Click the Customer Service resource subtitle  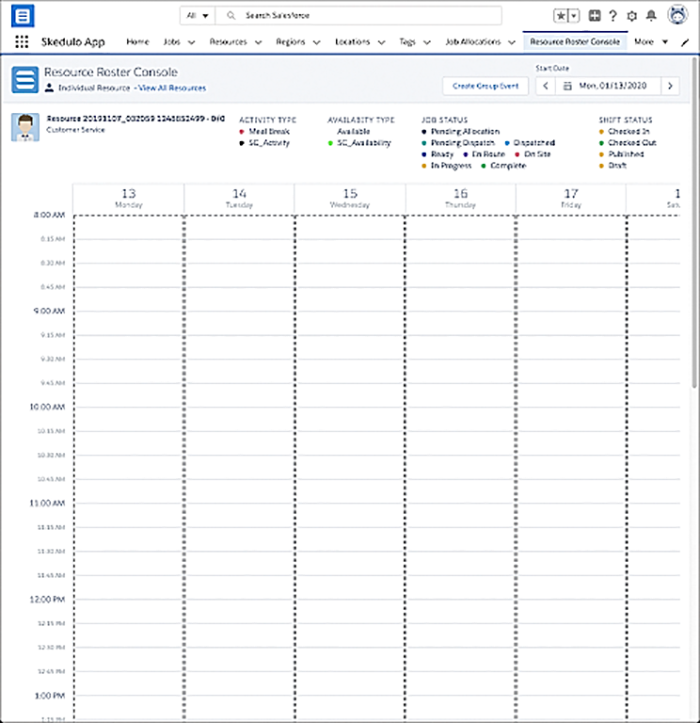[x=76, y=130]
